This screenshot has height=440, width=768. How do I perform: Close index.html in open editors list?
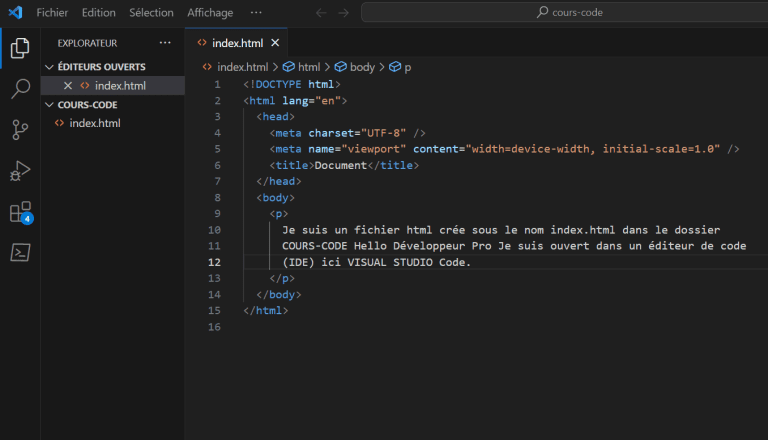(68, 86)
